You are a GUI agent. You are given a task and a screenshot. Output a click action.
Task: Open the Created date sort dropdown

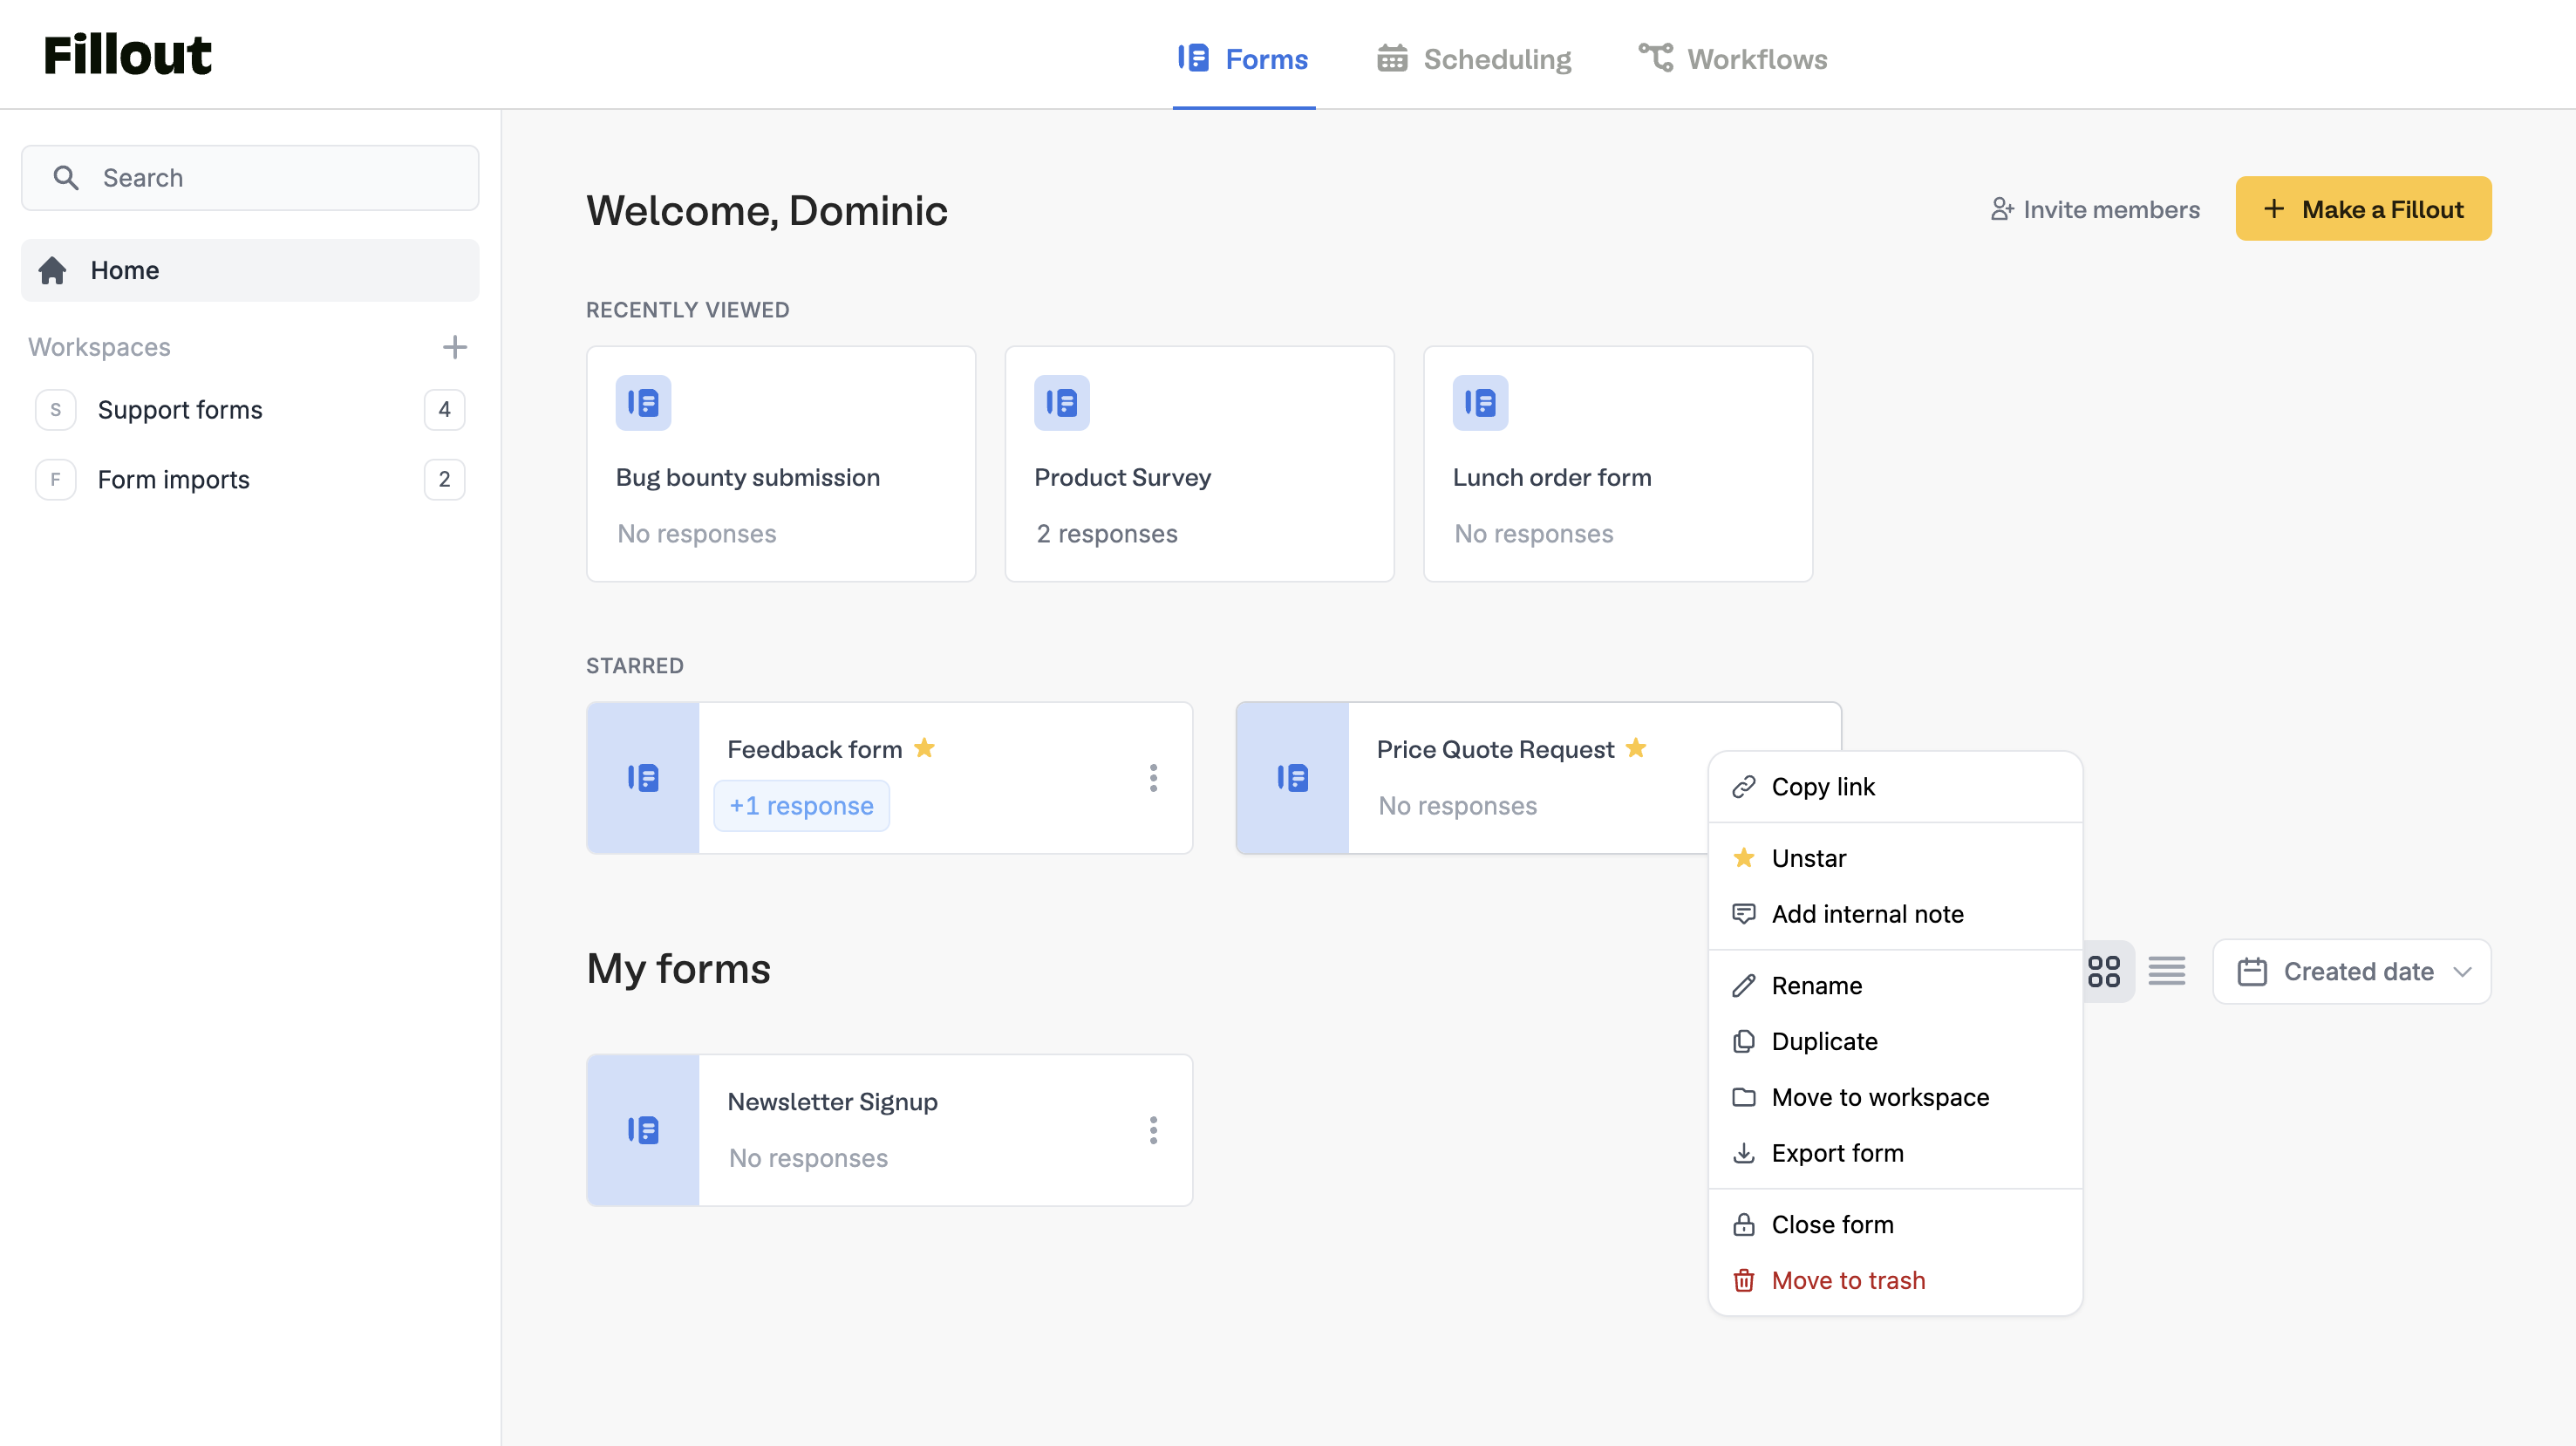tap(2352, 971)
